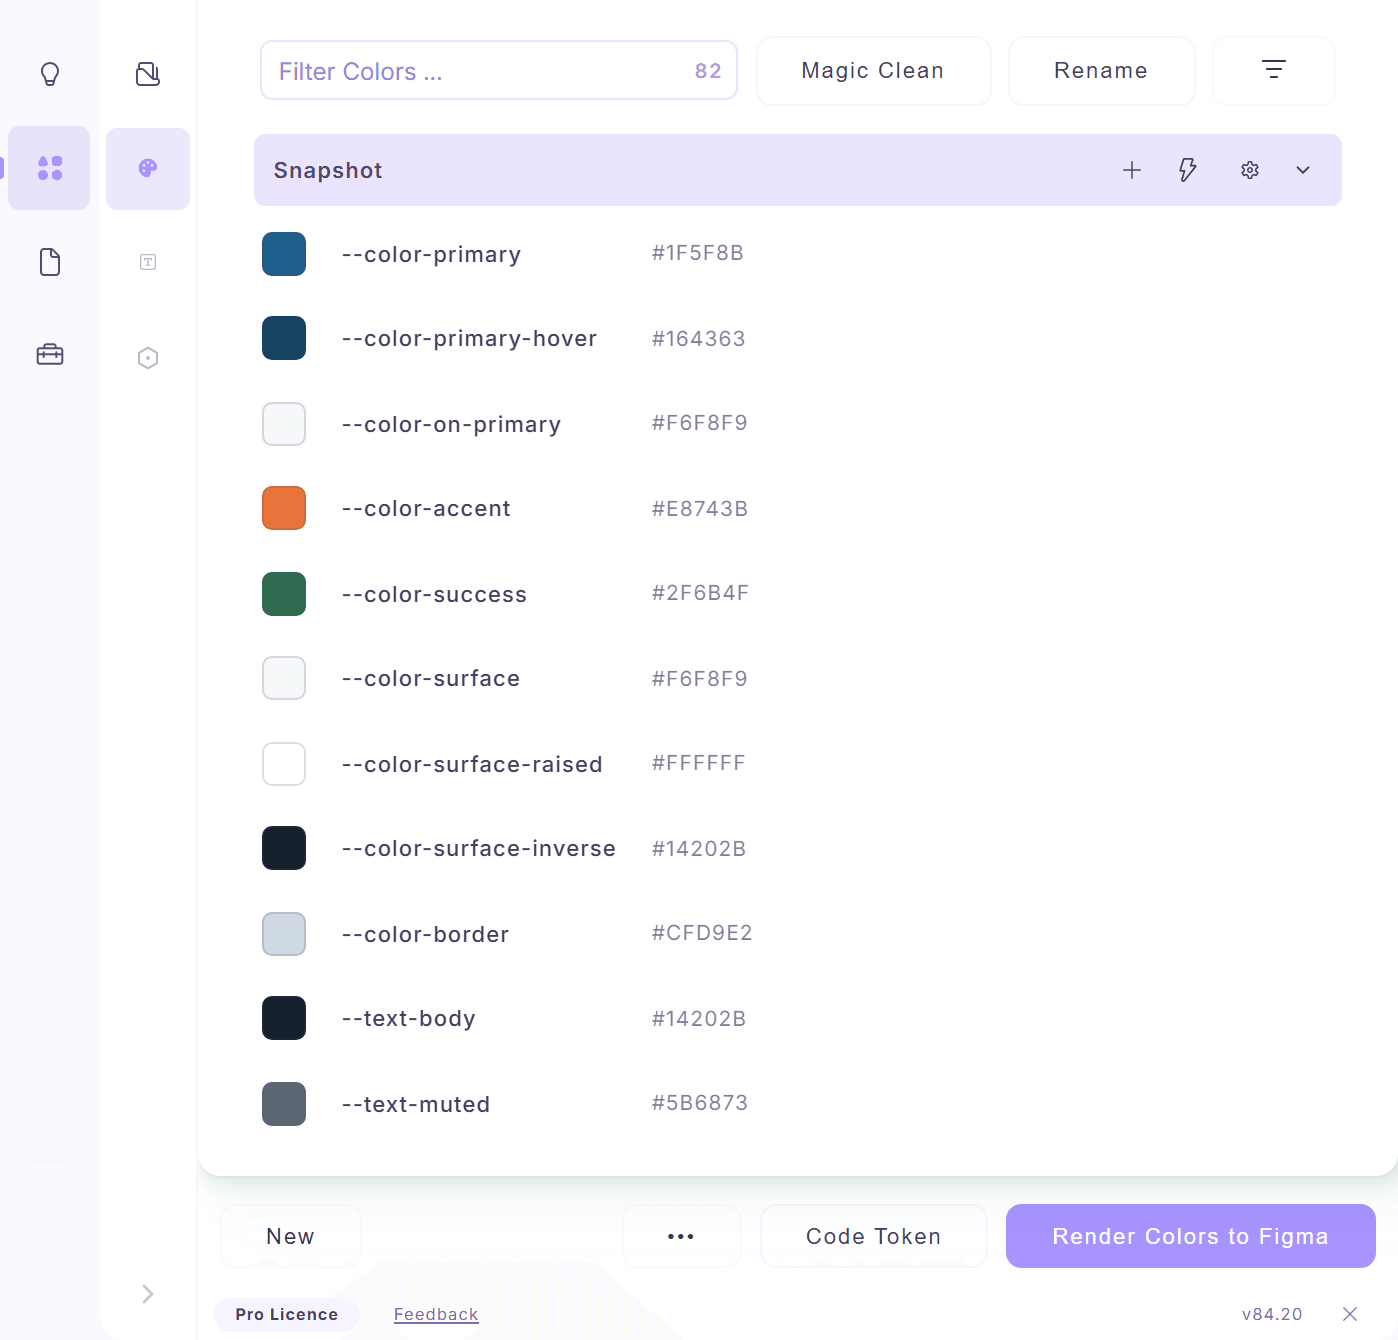
Task: Close the plugin with the X icon
Action: (x=1350, y=1314)
